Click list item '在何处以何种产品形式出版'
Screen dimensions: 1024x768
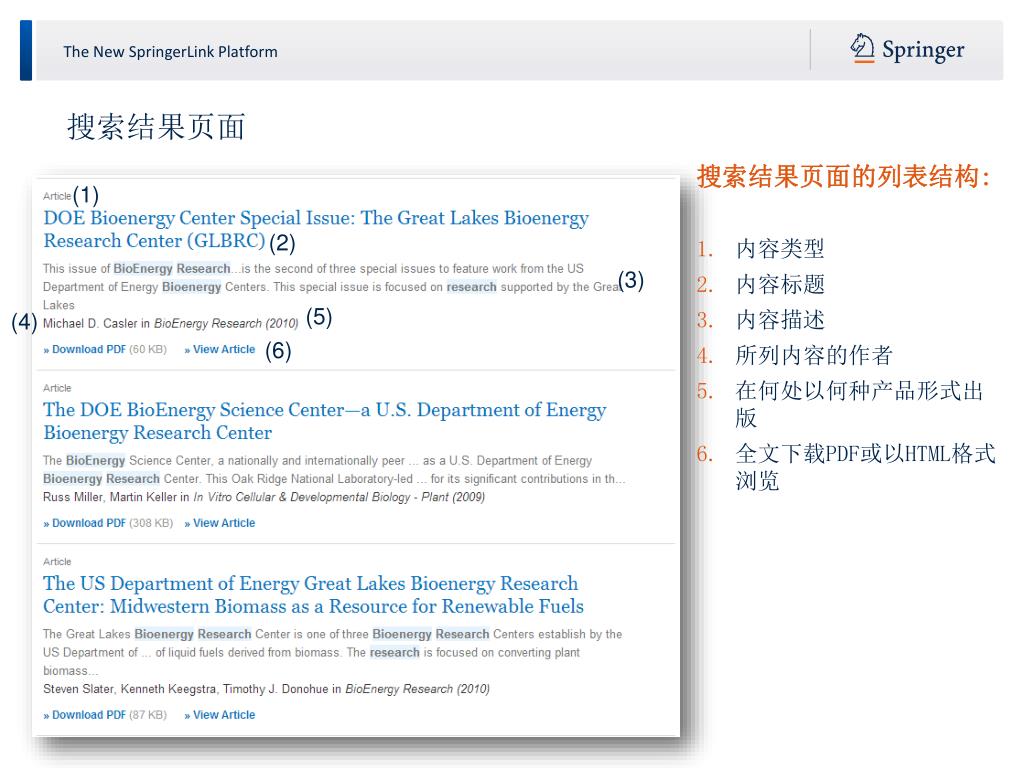point(859,404)
